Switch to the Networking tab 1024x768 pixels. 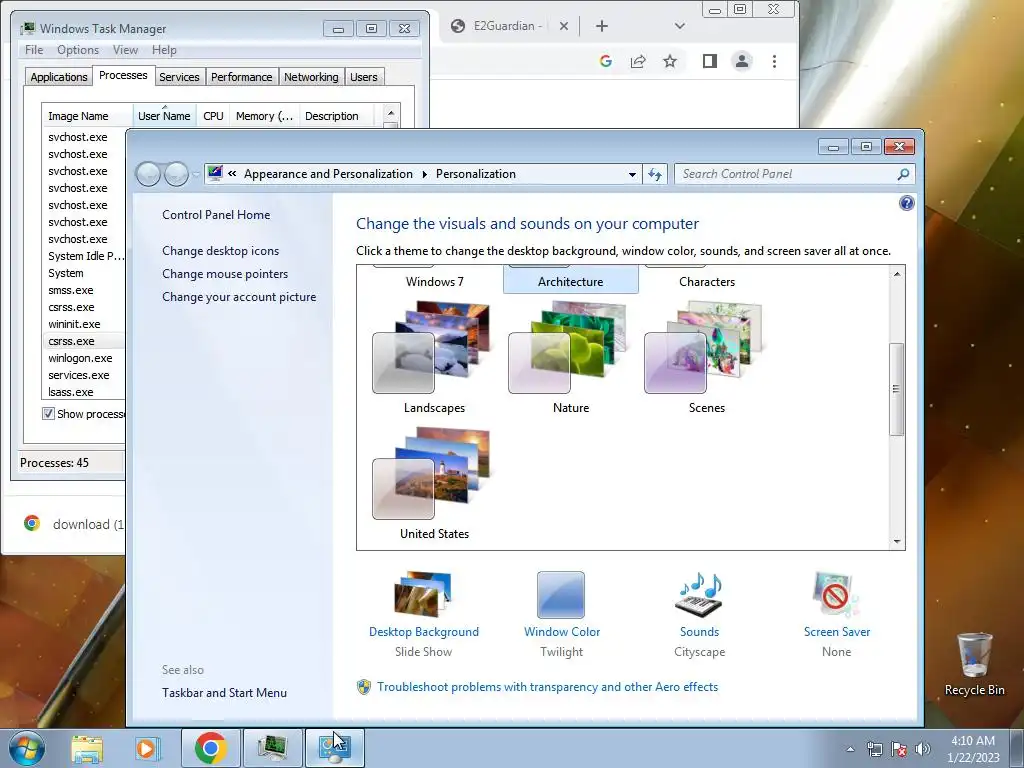coord(311,77)
